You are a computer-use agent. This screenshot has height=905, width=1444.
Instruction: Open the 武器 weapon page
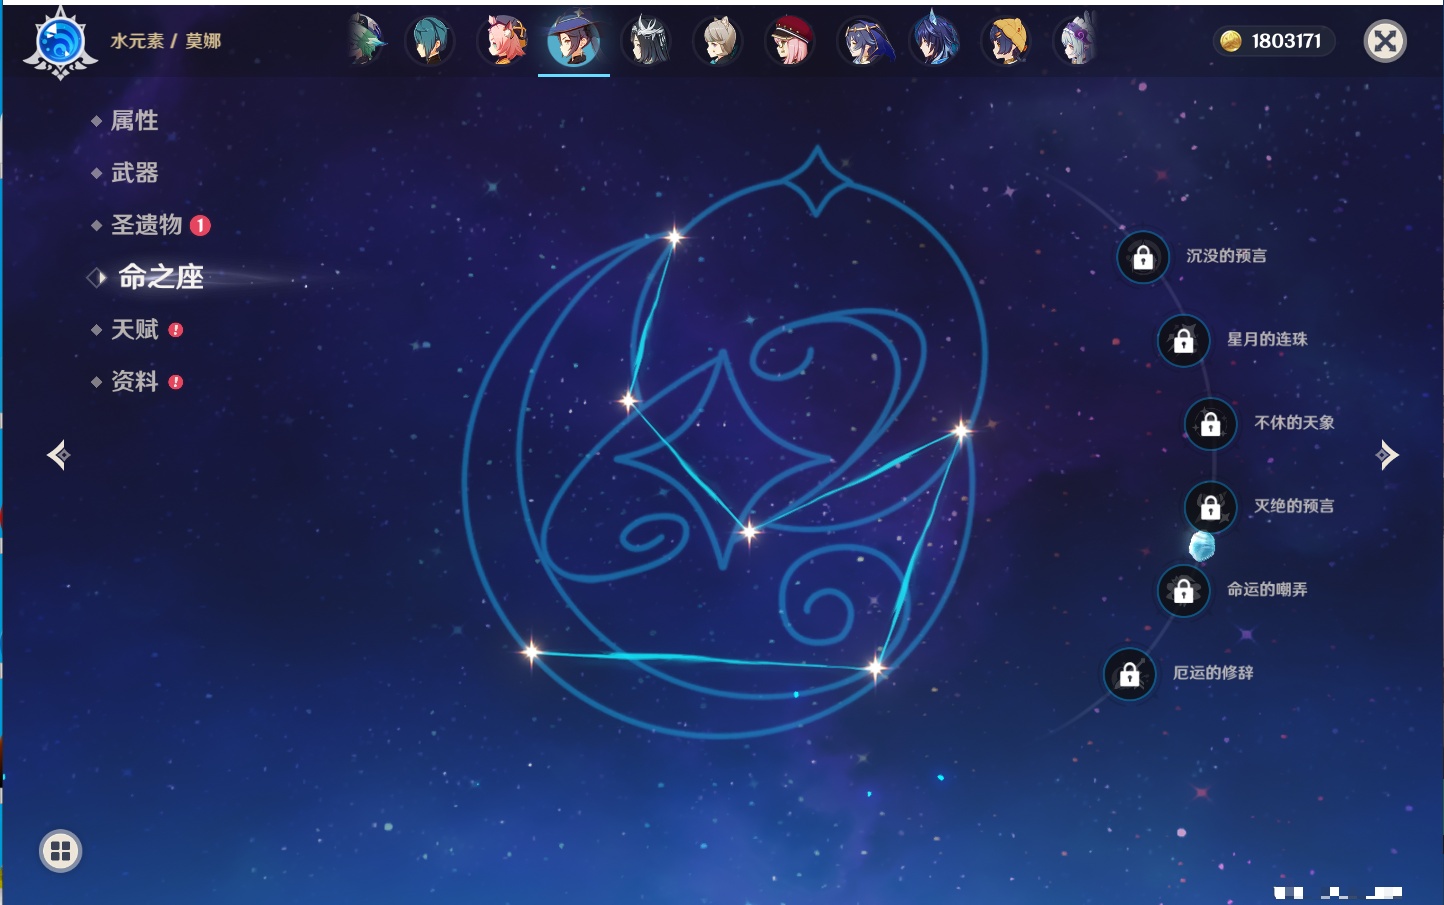click(134, 173)
